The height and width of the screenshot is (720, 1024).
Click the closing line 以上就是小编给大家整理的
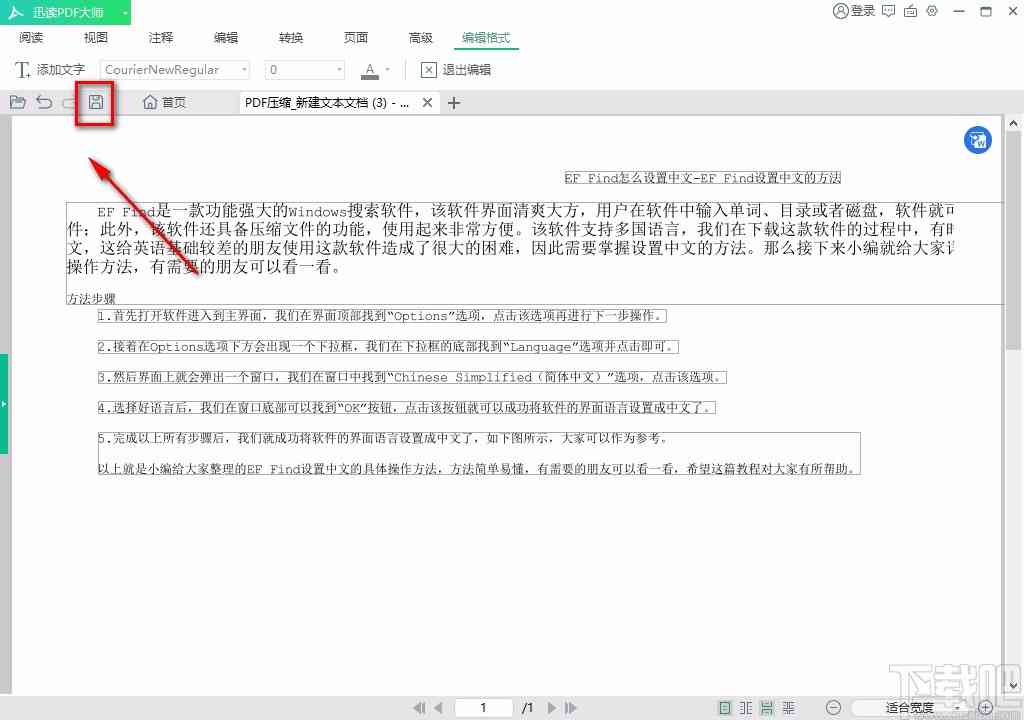pyautogui.click(x=478, y=468)
